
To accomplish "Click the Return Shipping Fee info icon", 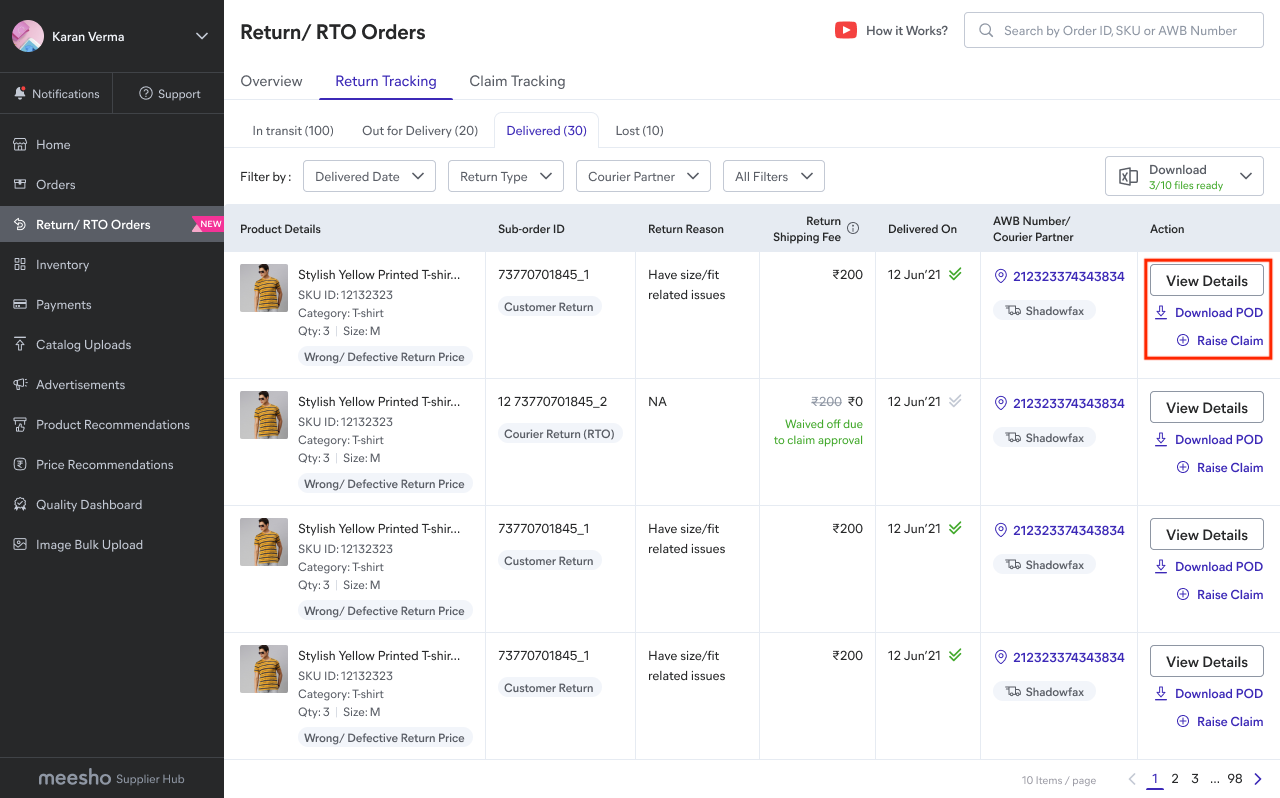I will tap(853, 228).
